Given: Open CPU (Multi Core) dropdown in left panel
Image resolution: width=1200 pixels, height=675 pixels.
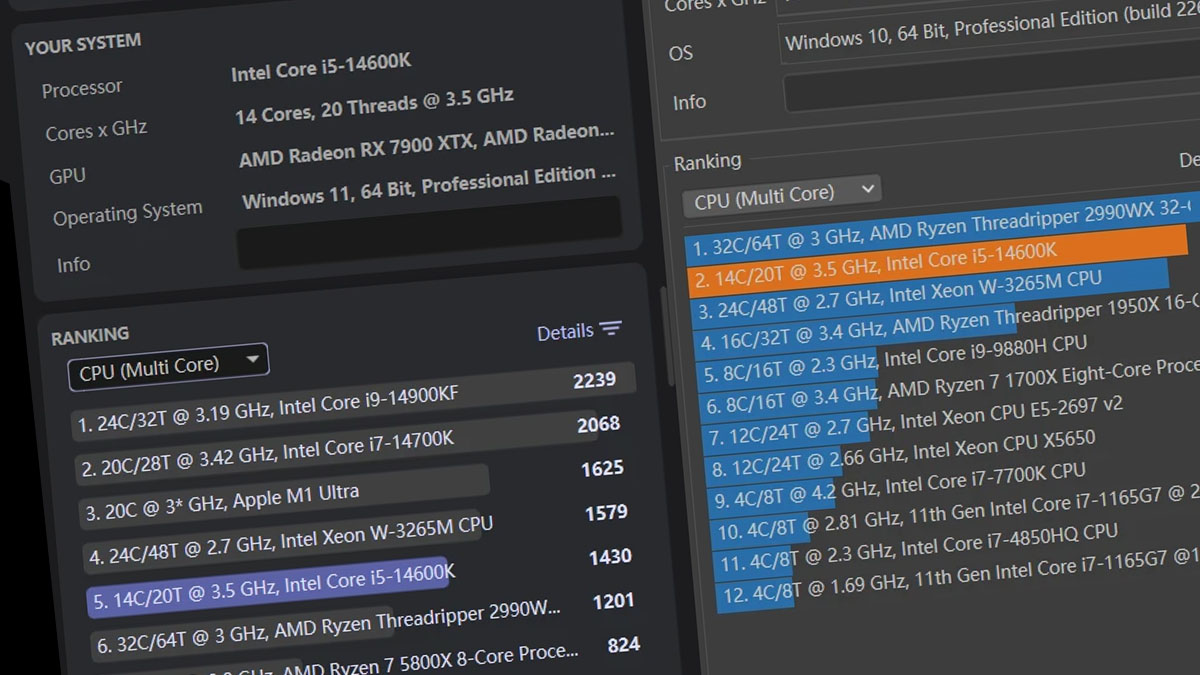Looking at the screenshot, I should point(168,366).
